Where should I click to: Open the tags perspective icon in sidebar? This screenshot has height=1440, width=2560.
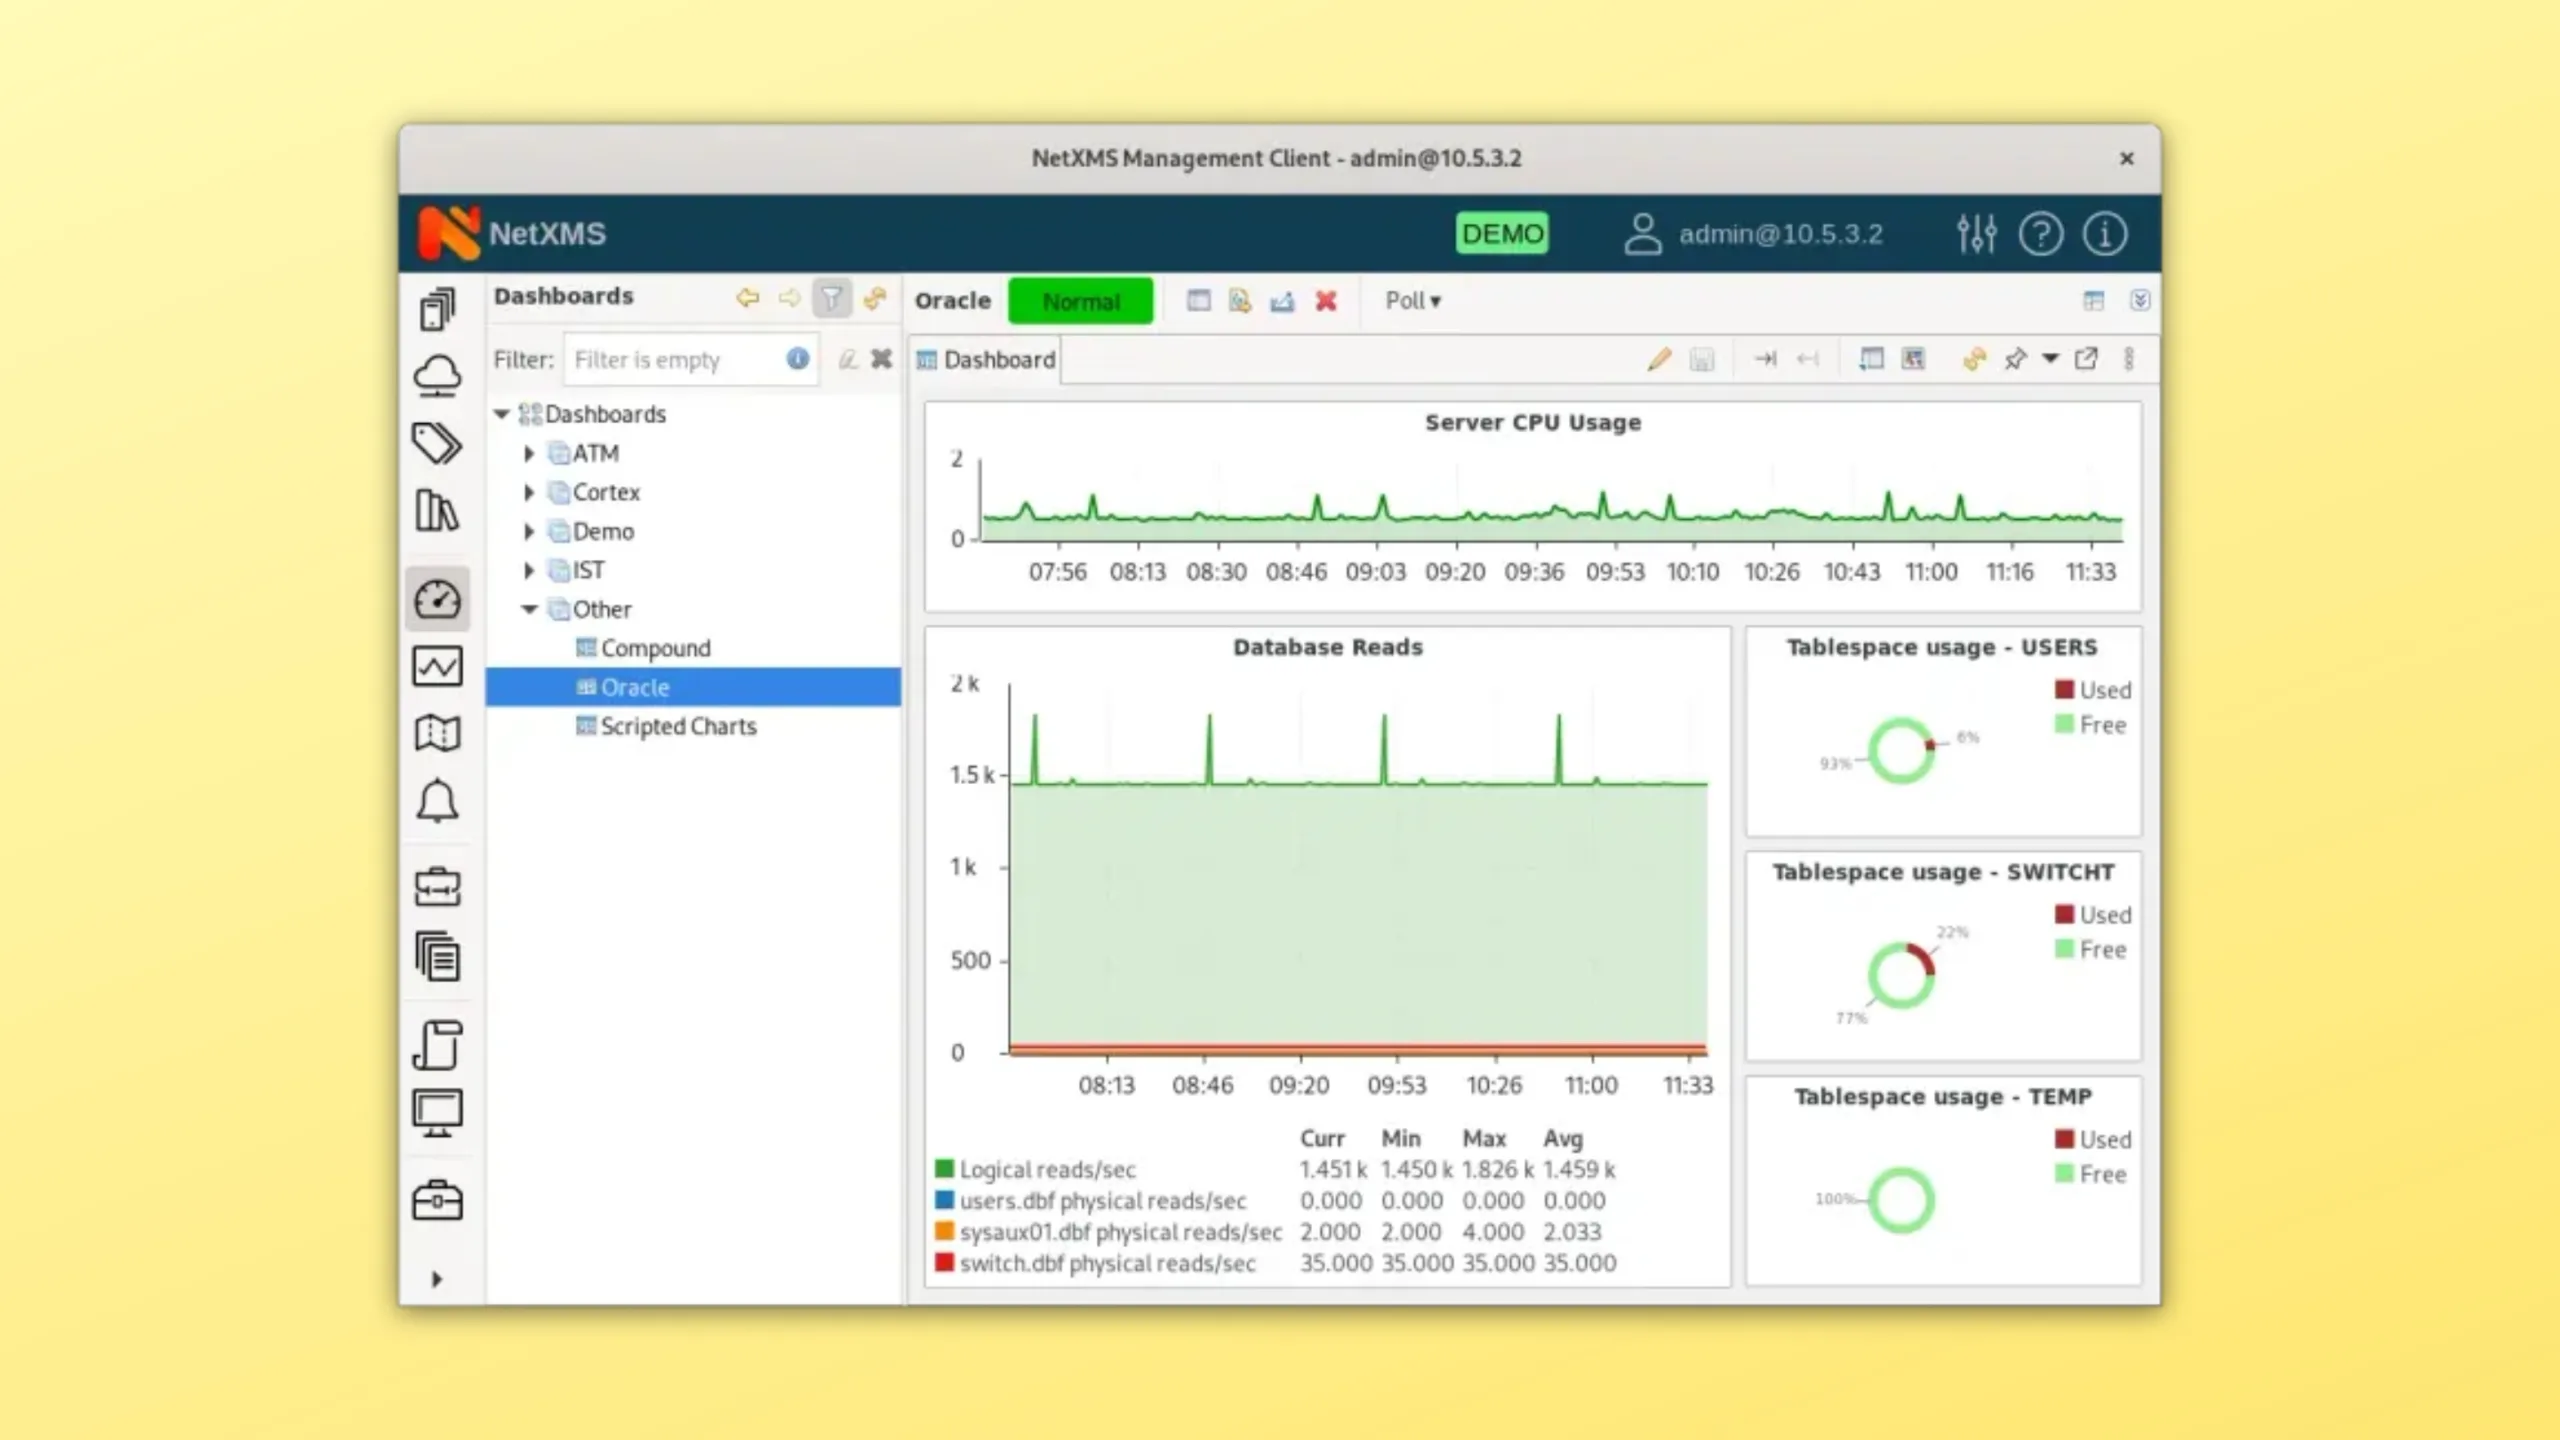tap(437, 443)
